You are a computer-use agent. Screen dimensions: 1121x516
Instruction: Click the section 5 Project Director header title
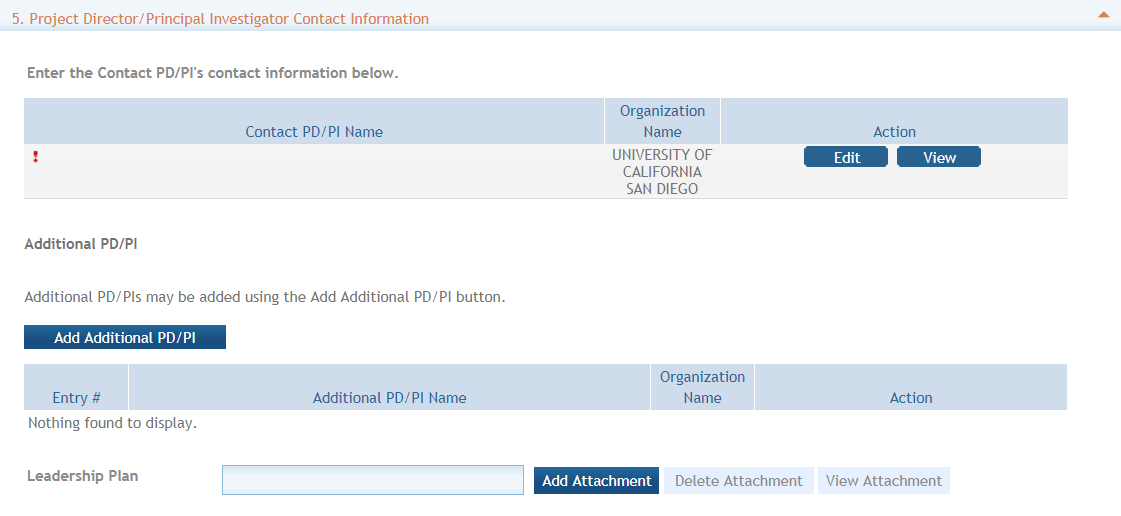[220, 19]
